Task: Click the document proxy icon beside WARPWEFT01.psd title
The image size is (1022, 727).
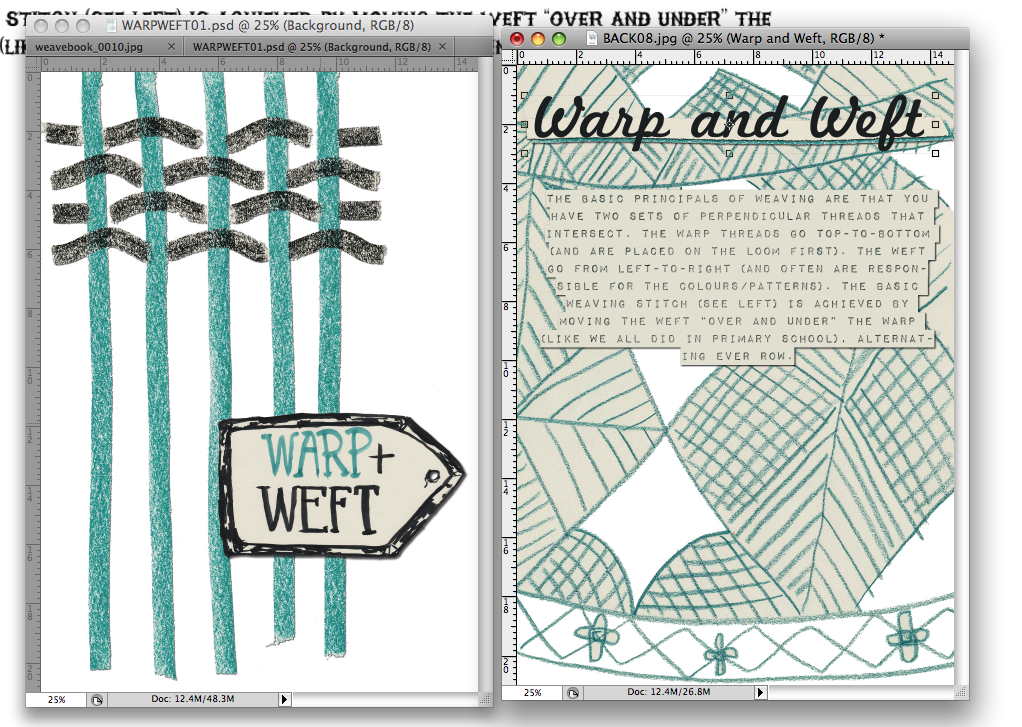Action: point(111,26)
